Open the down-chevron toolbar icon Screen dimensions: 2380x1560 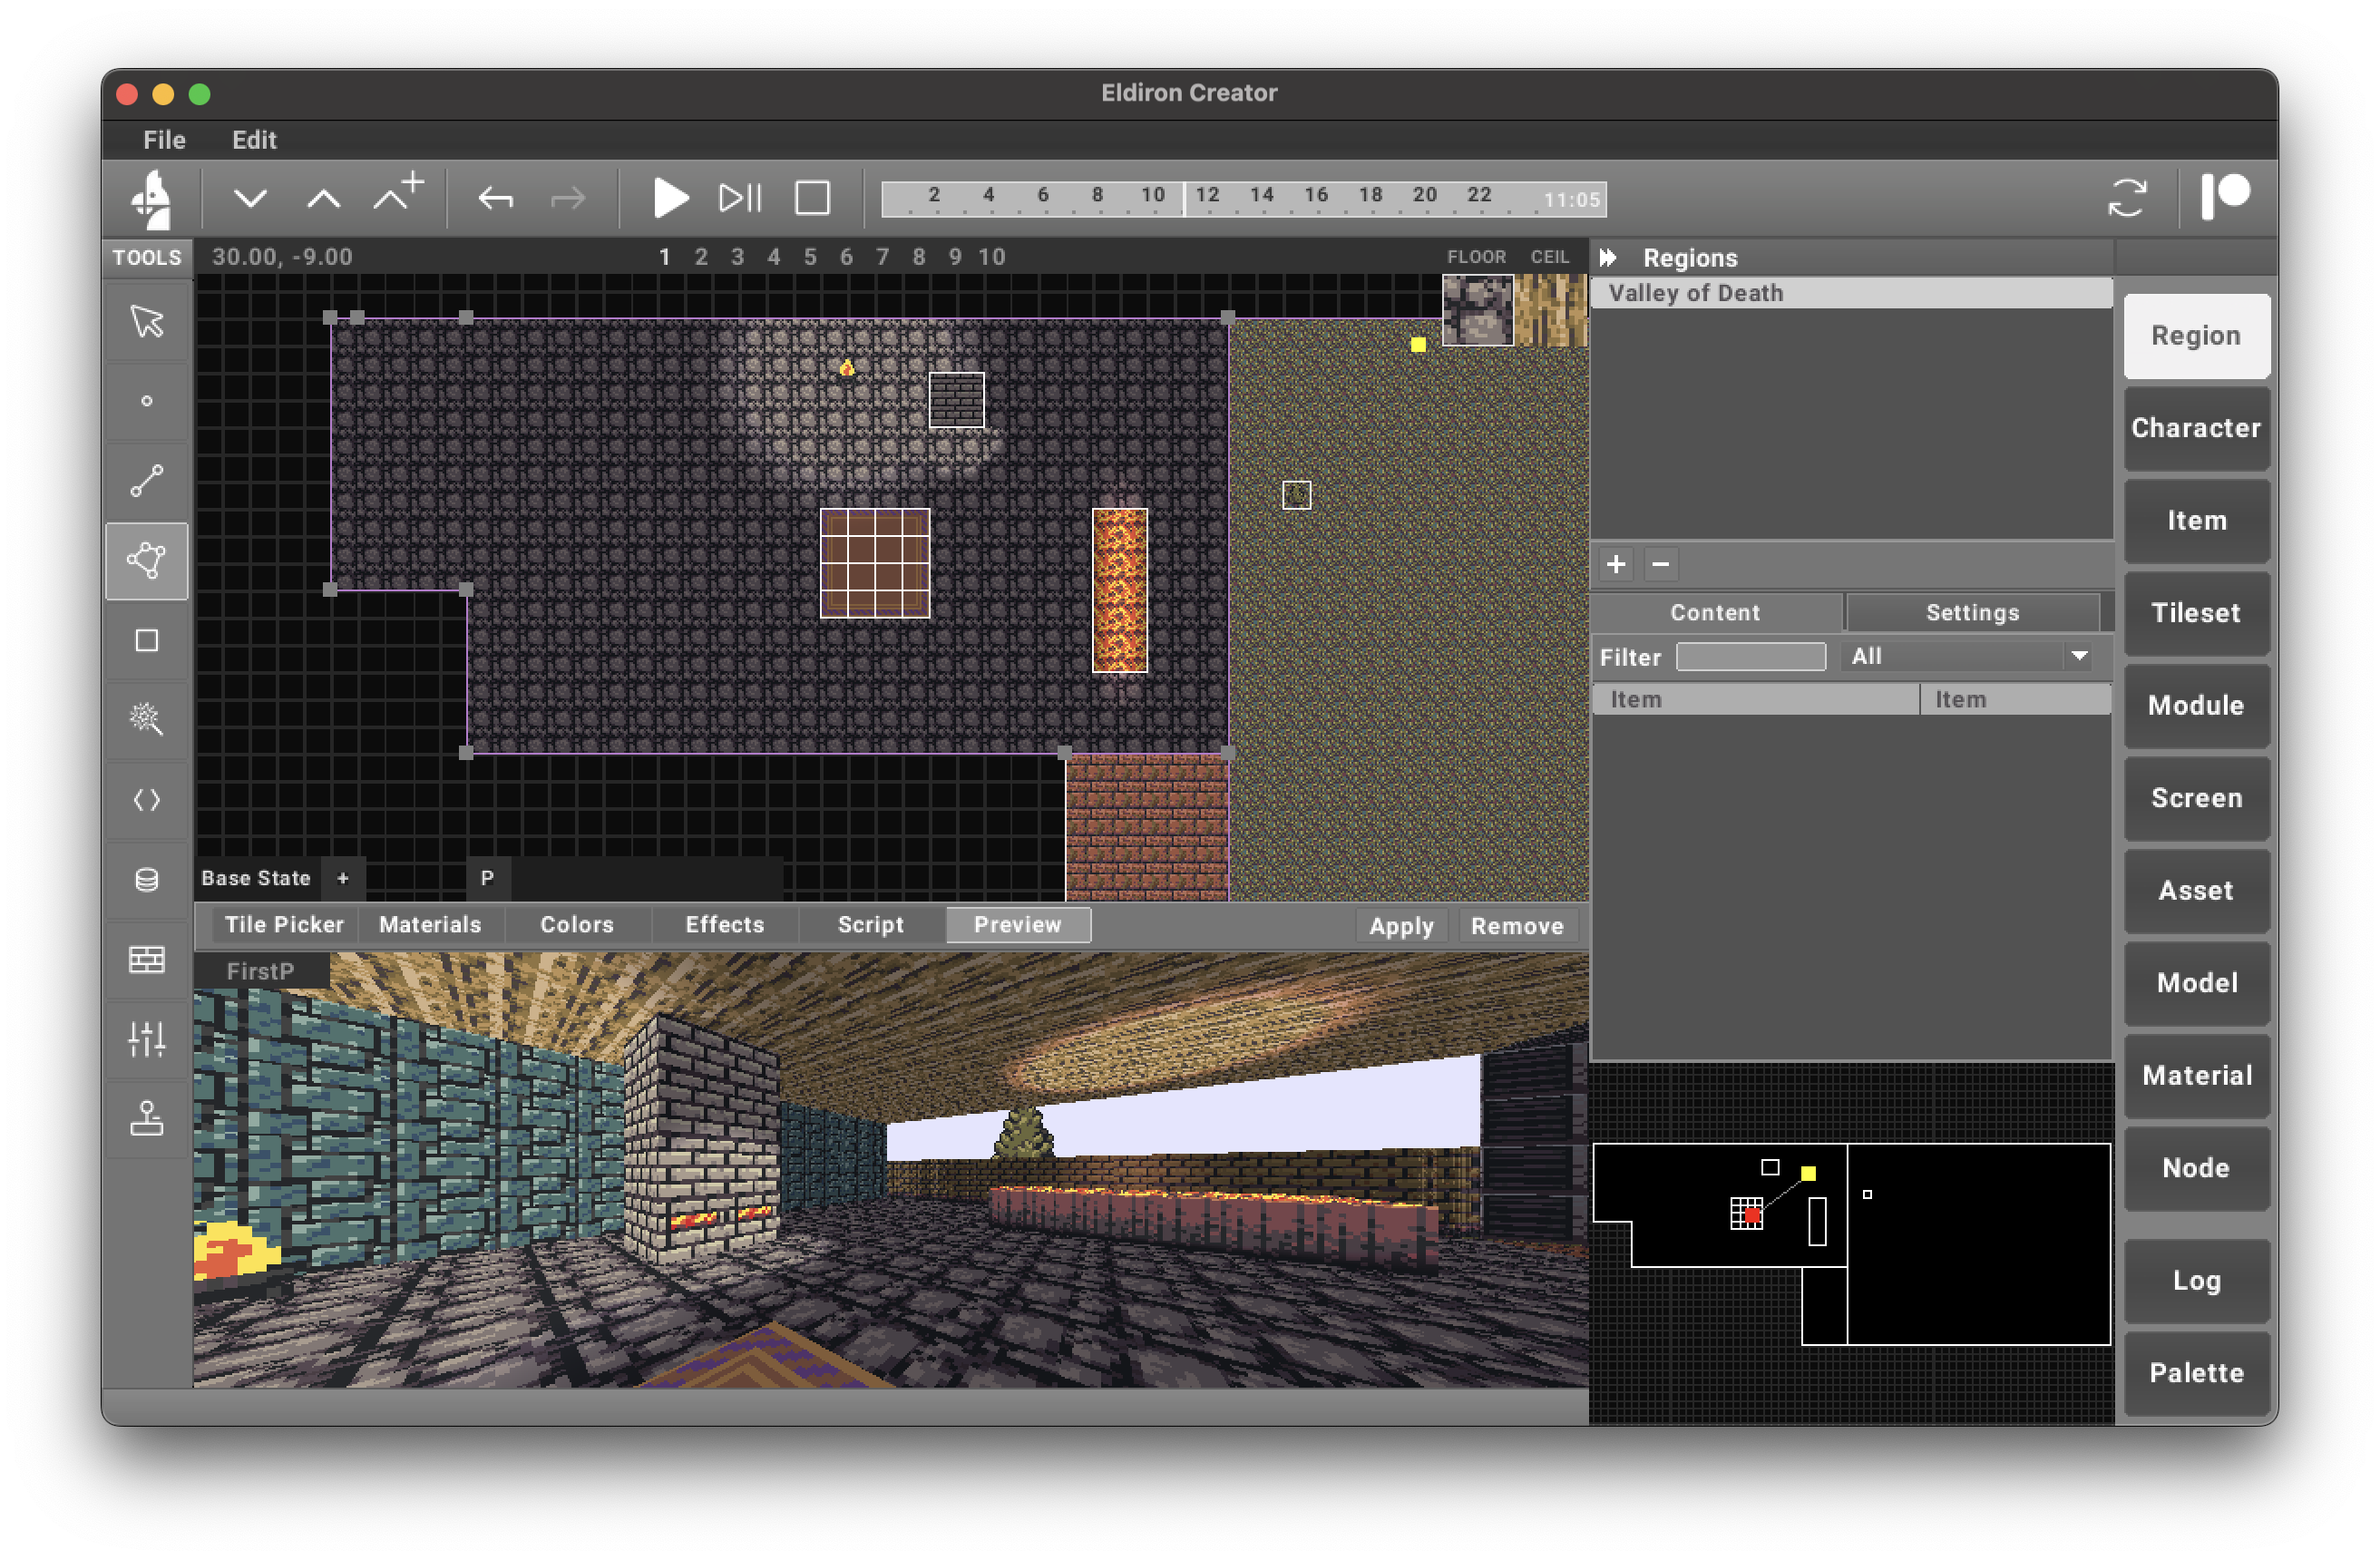[250, 199]
